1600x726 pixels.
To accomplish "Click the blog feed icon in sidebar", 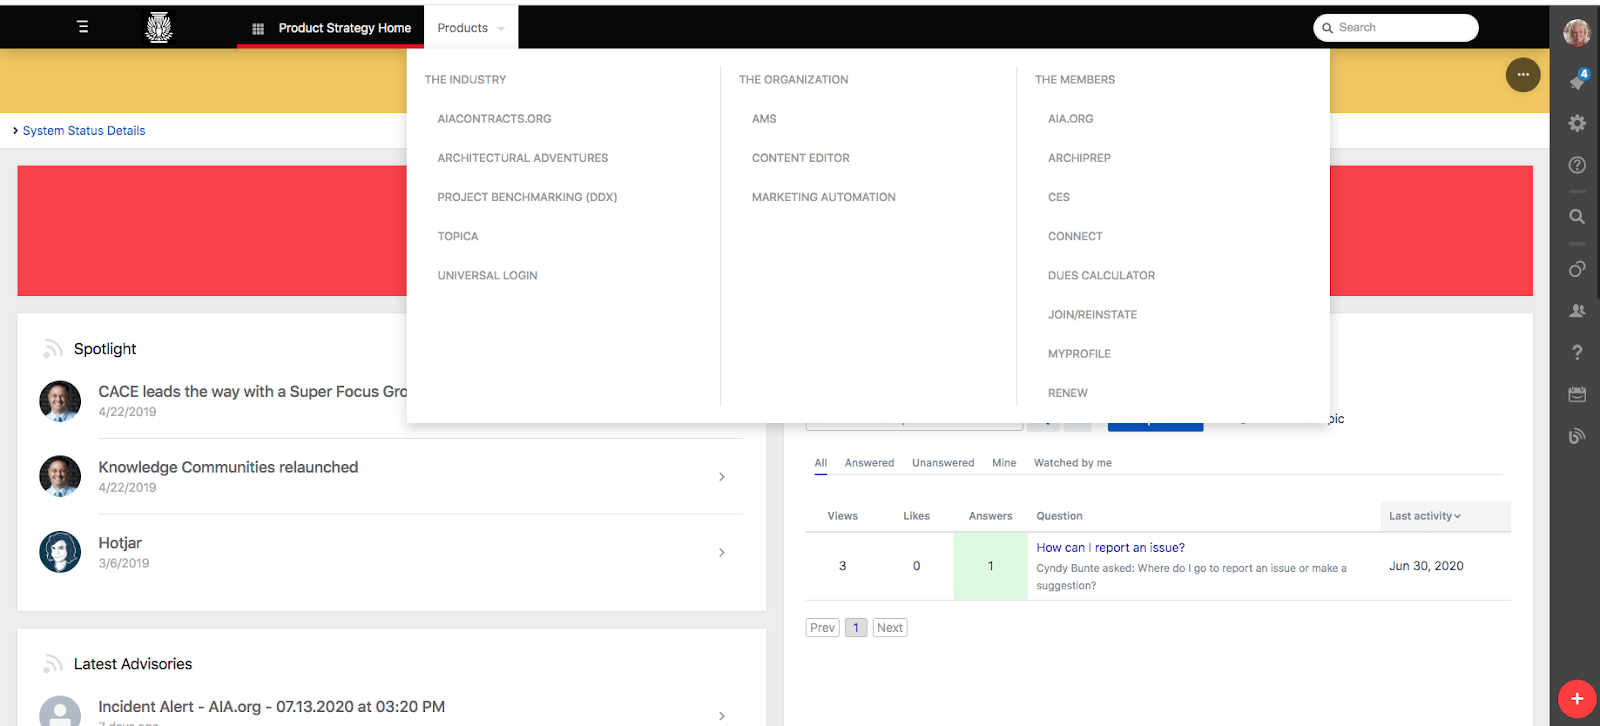I will [x=1577, y=436].
